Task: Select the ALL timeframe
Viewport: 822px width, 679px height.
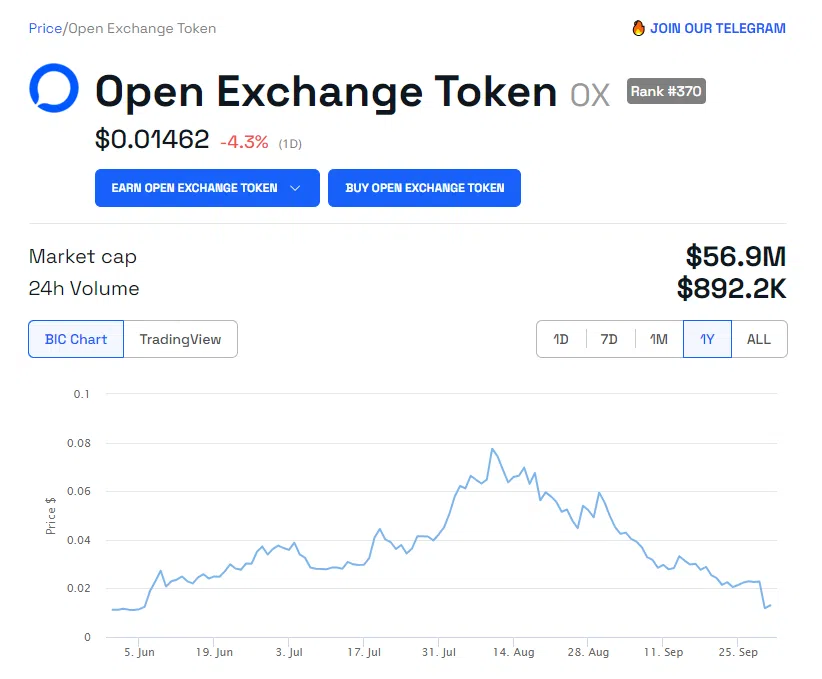Action: point(759,339)
